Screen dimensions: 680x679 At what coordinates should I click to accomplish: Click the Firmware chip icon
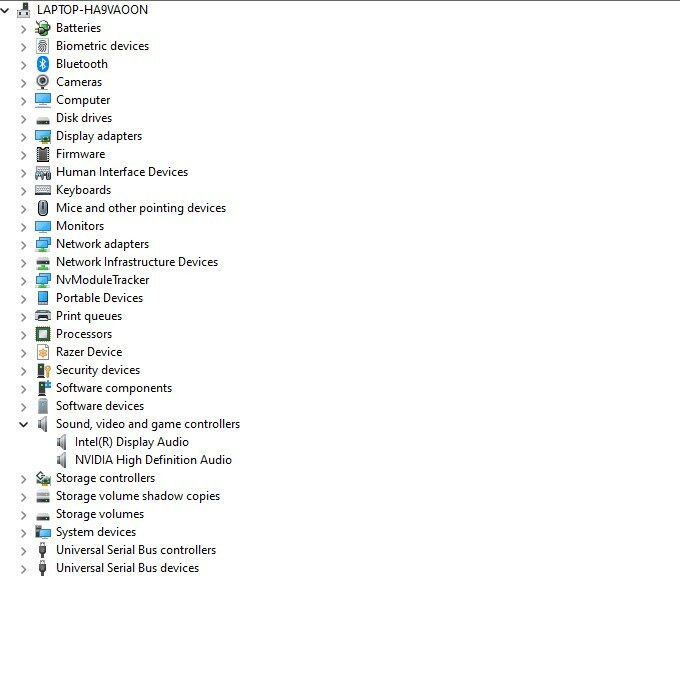(x=42, y=154)
